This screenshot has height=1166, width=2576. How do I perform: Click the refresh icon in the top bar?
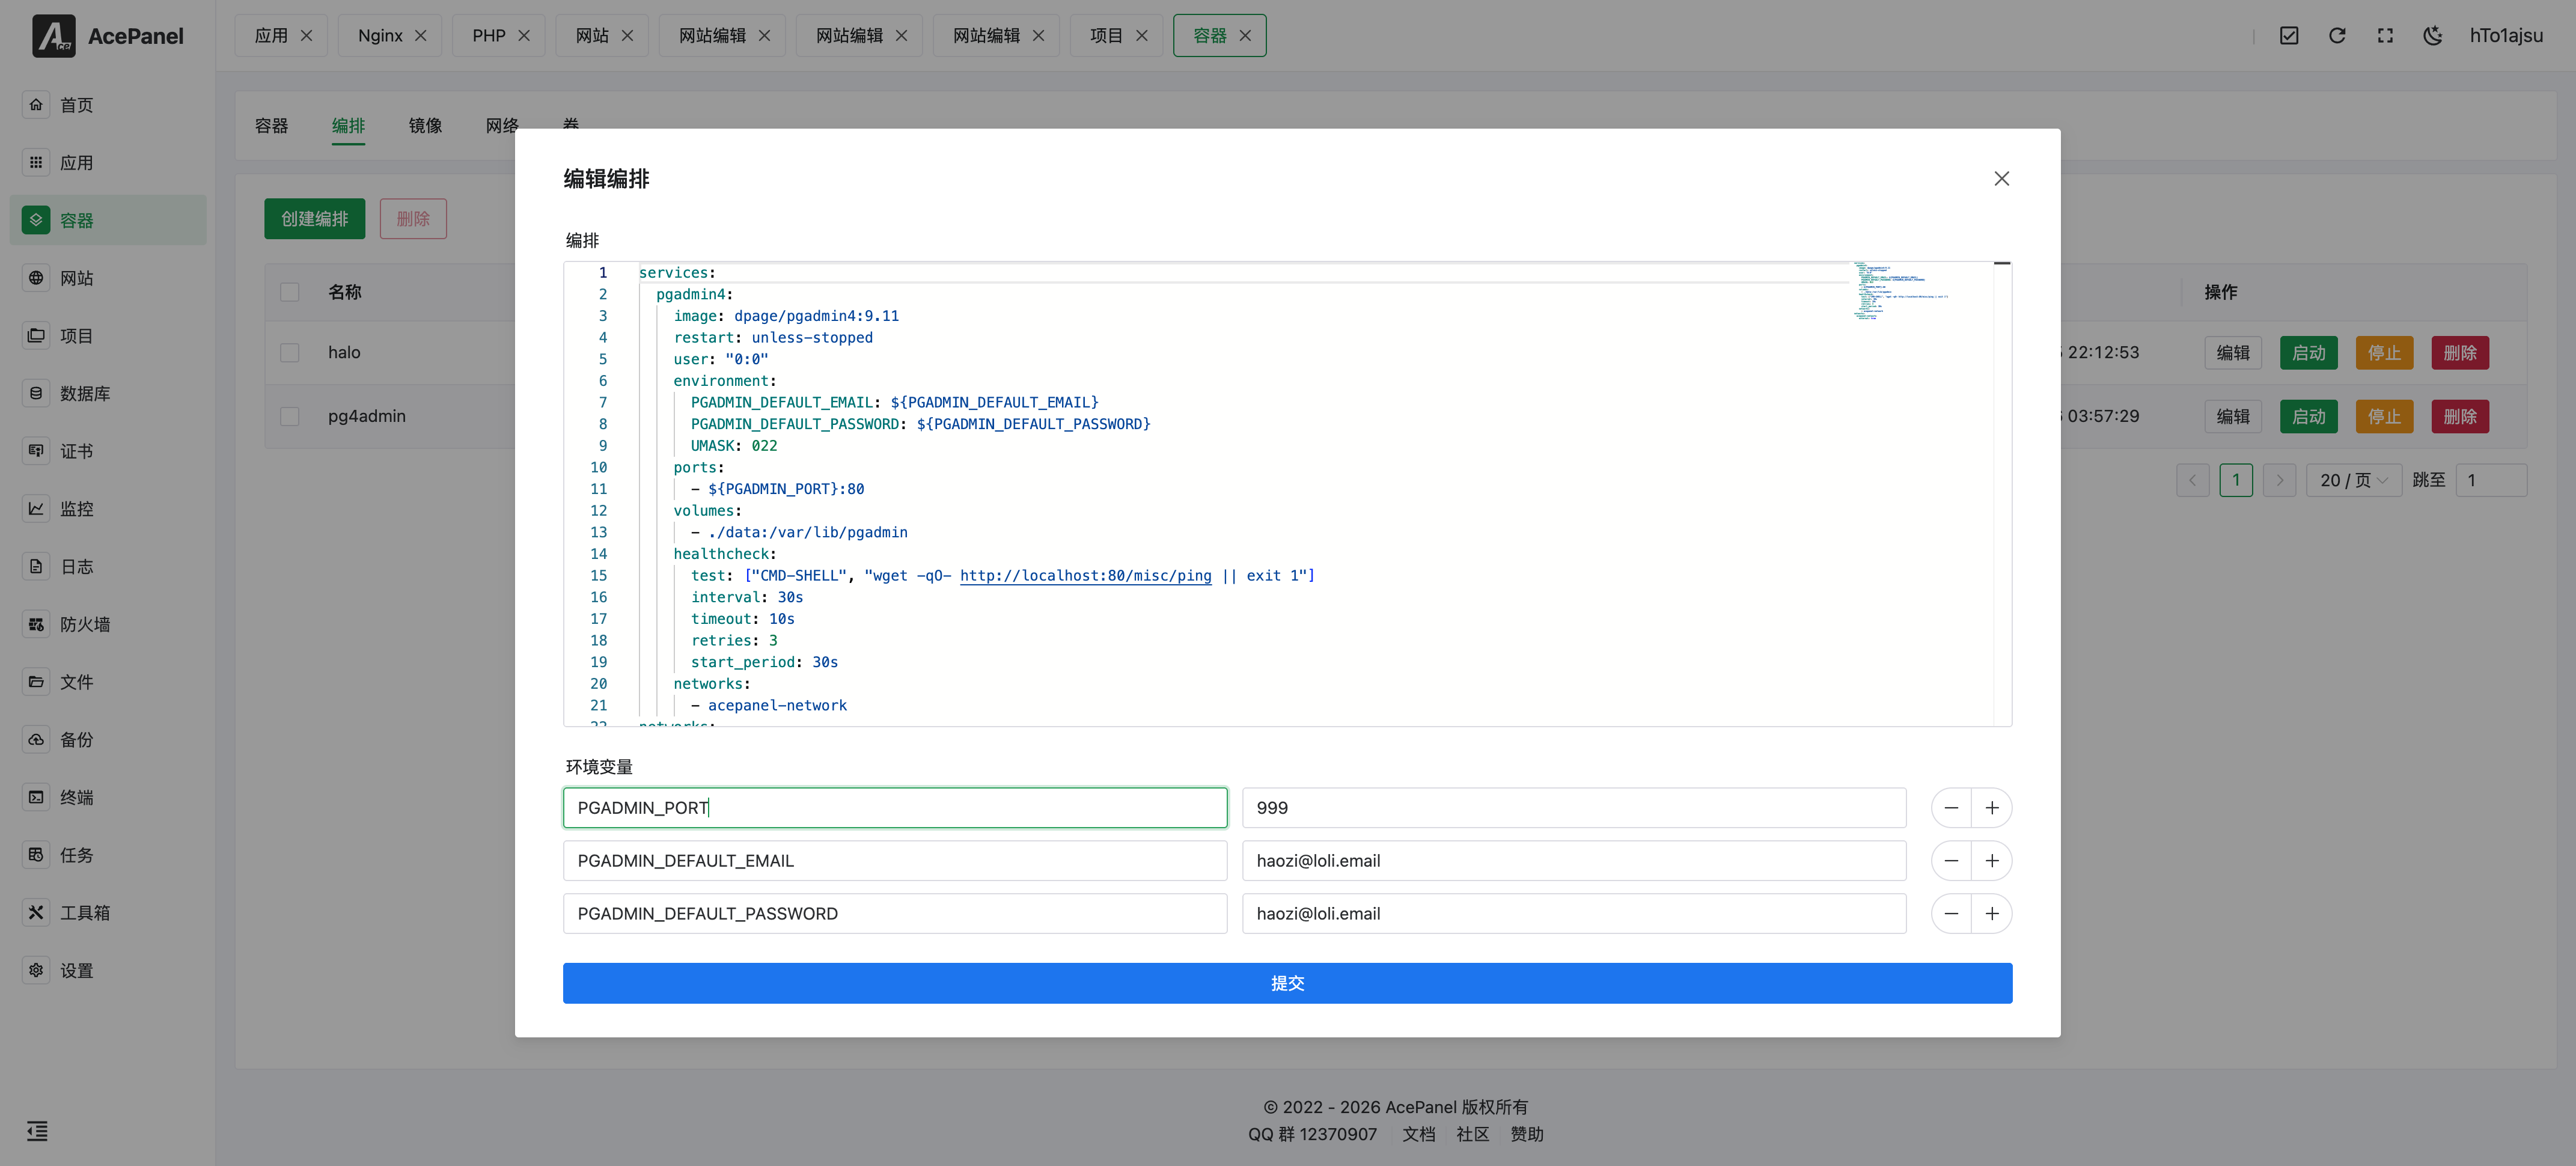click(2337, 36)
